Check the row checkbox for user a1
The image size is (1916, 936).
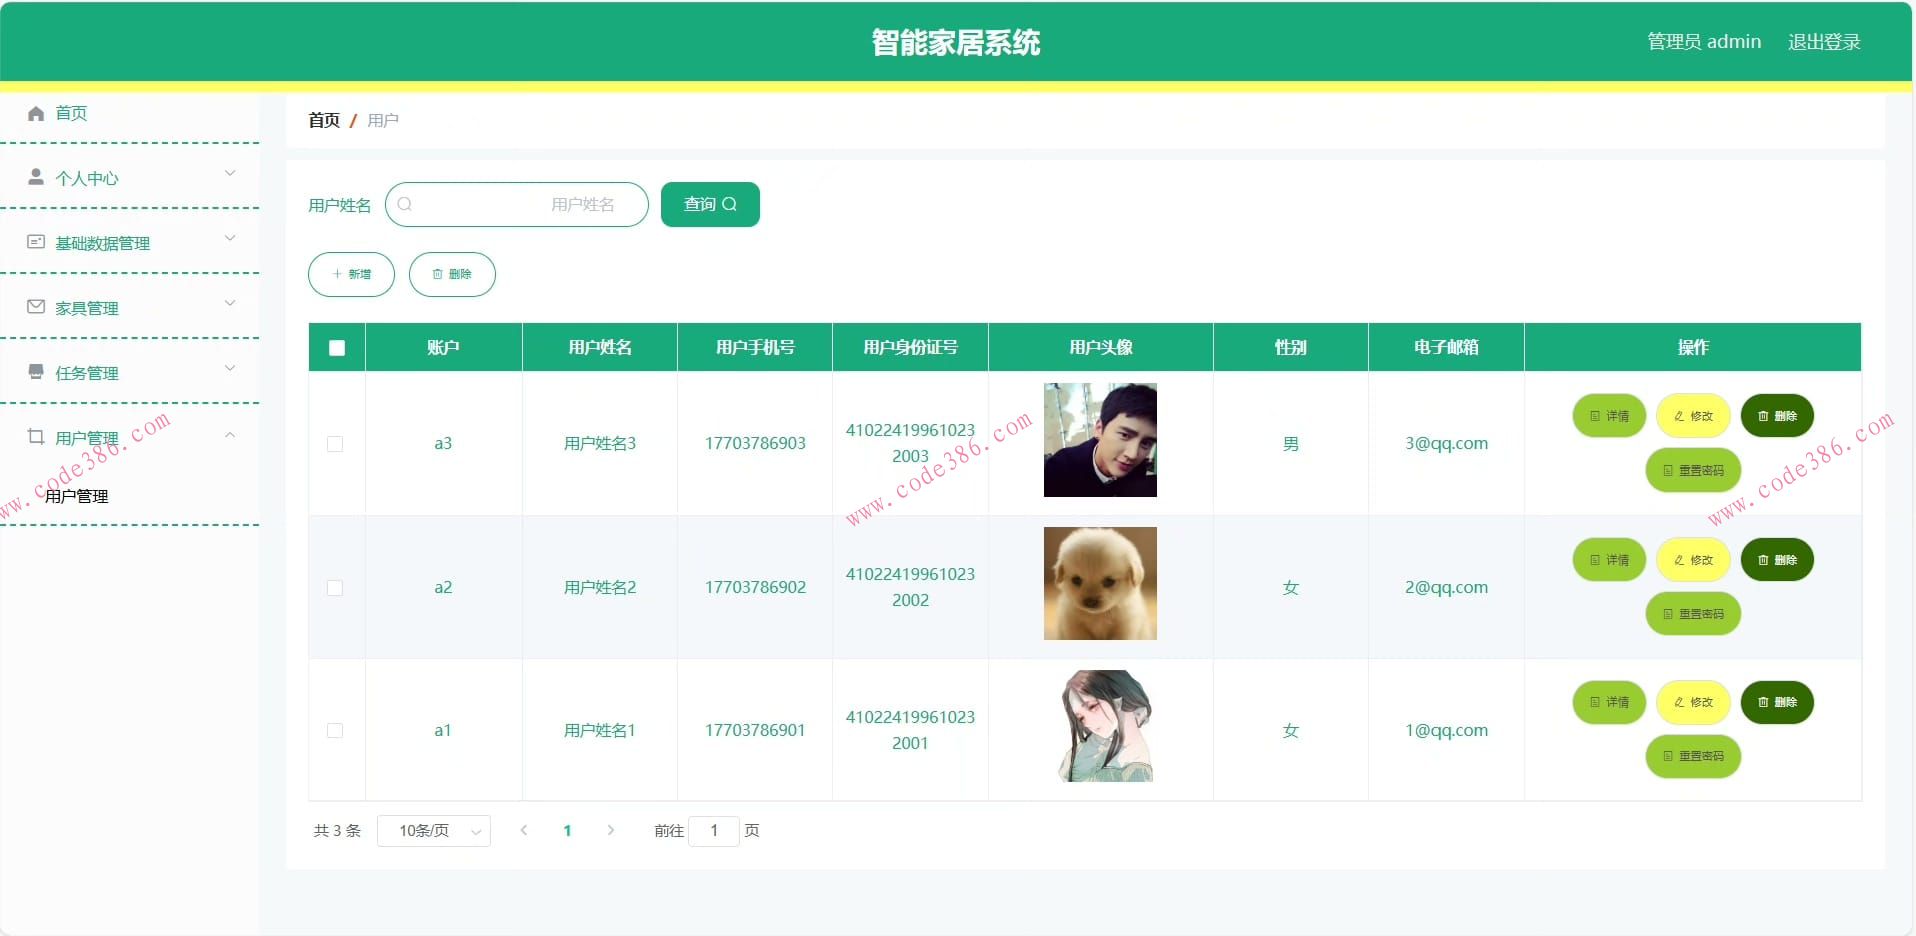(x=336, y=731)
